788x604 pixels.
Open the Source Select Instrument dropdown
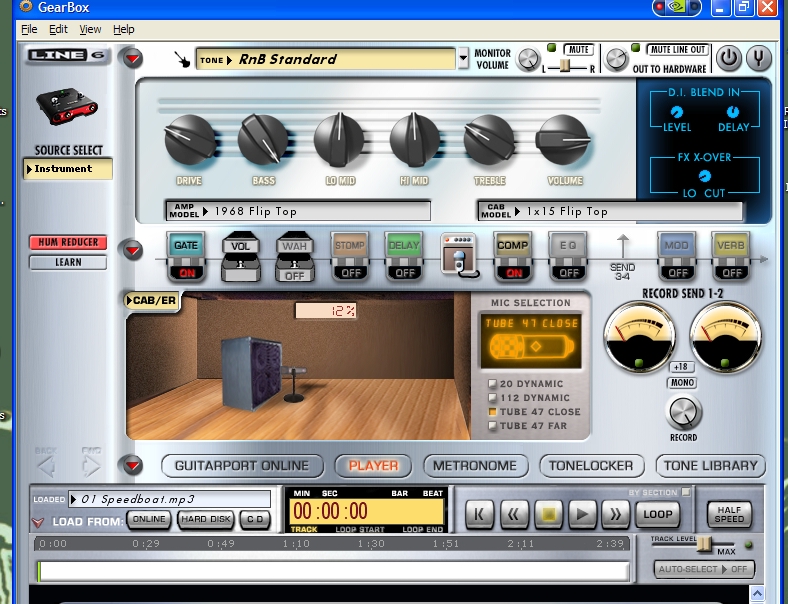[68, 169]
